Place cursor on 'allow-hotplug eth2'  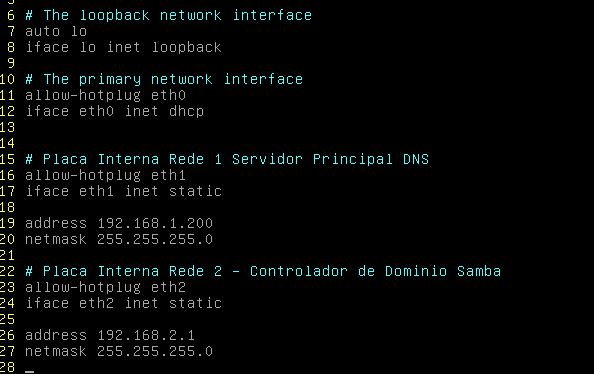click(105, 287)
